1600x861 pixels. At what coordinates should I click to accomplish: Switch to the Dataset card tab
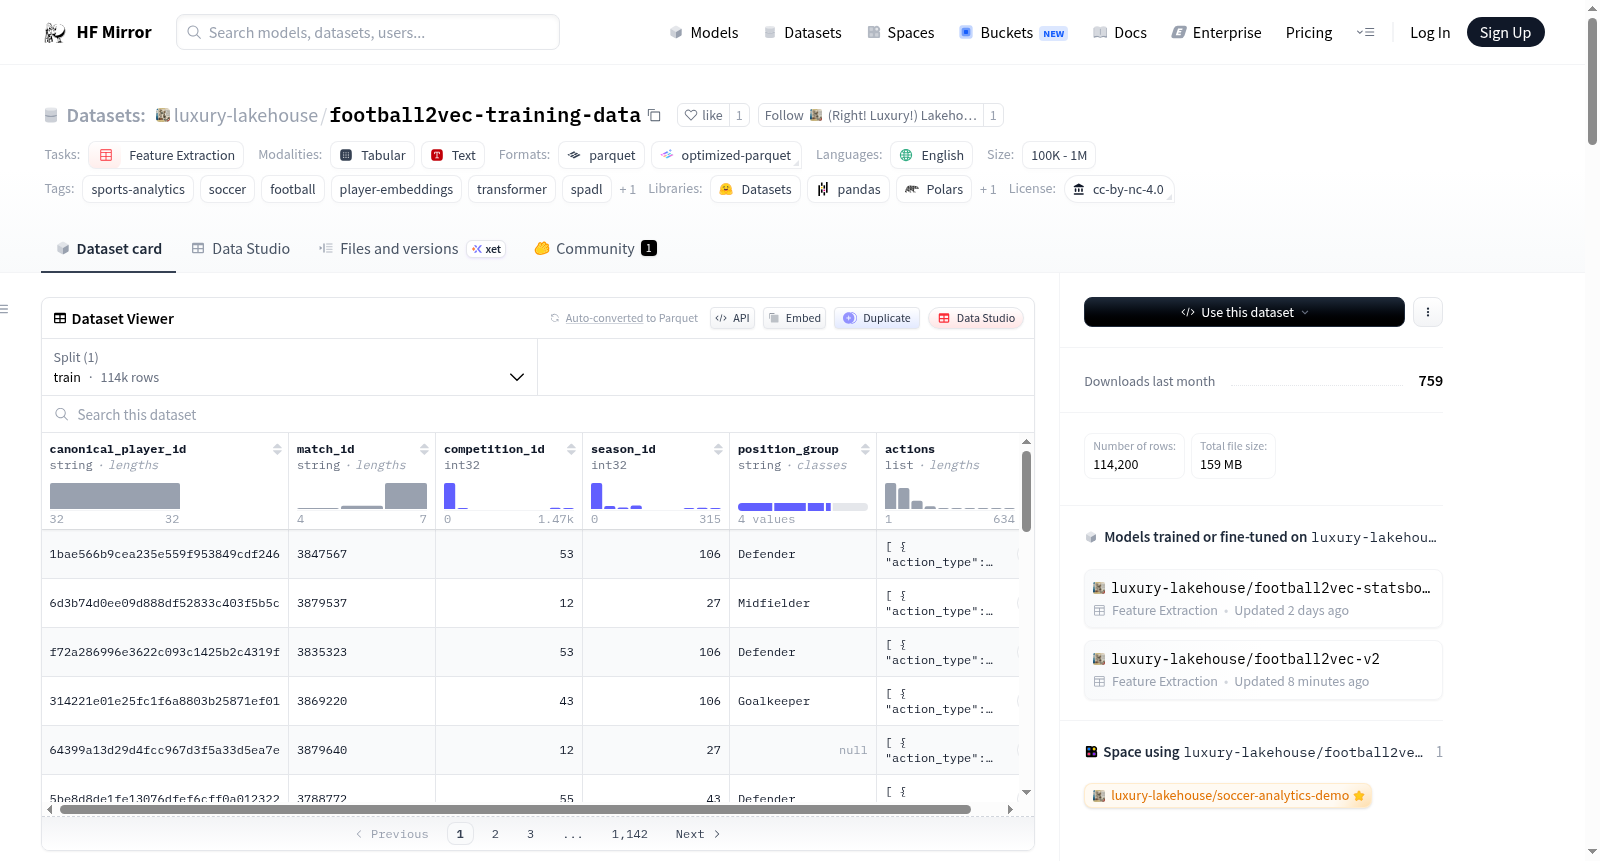[109, 249]
